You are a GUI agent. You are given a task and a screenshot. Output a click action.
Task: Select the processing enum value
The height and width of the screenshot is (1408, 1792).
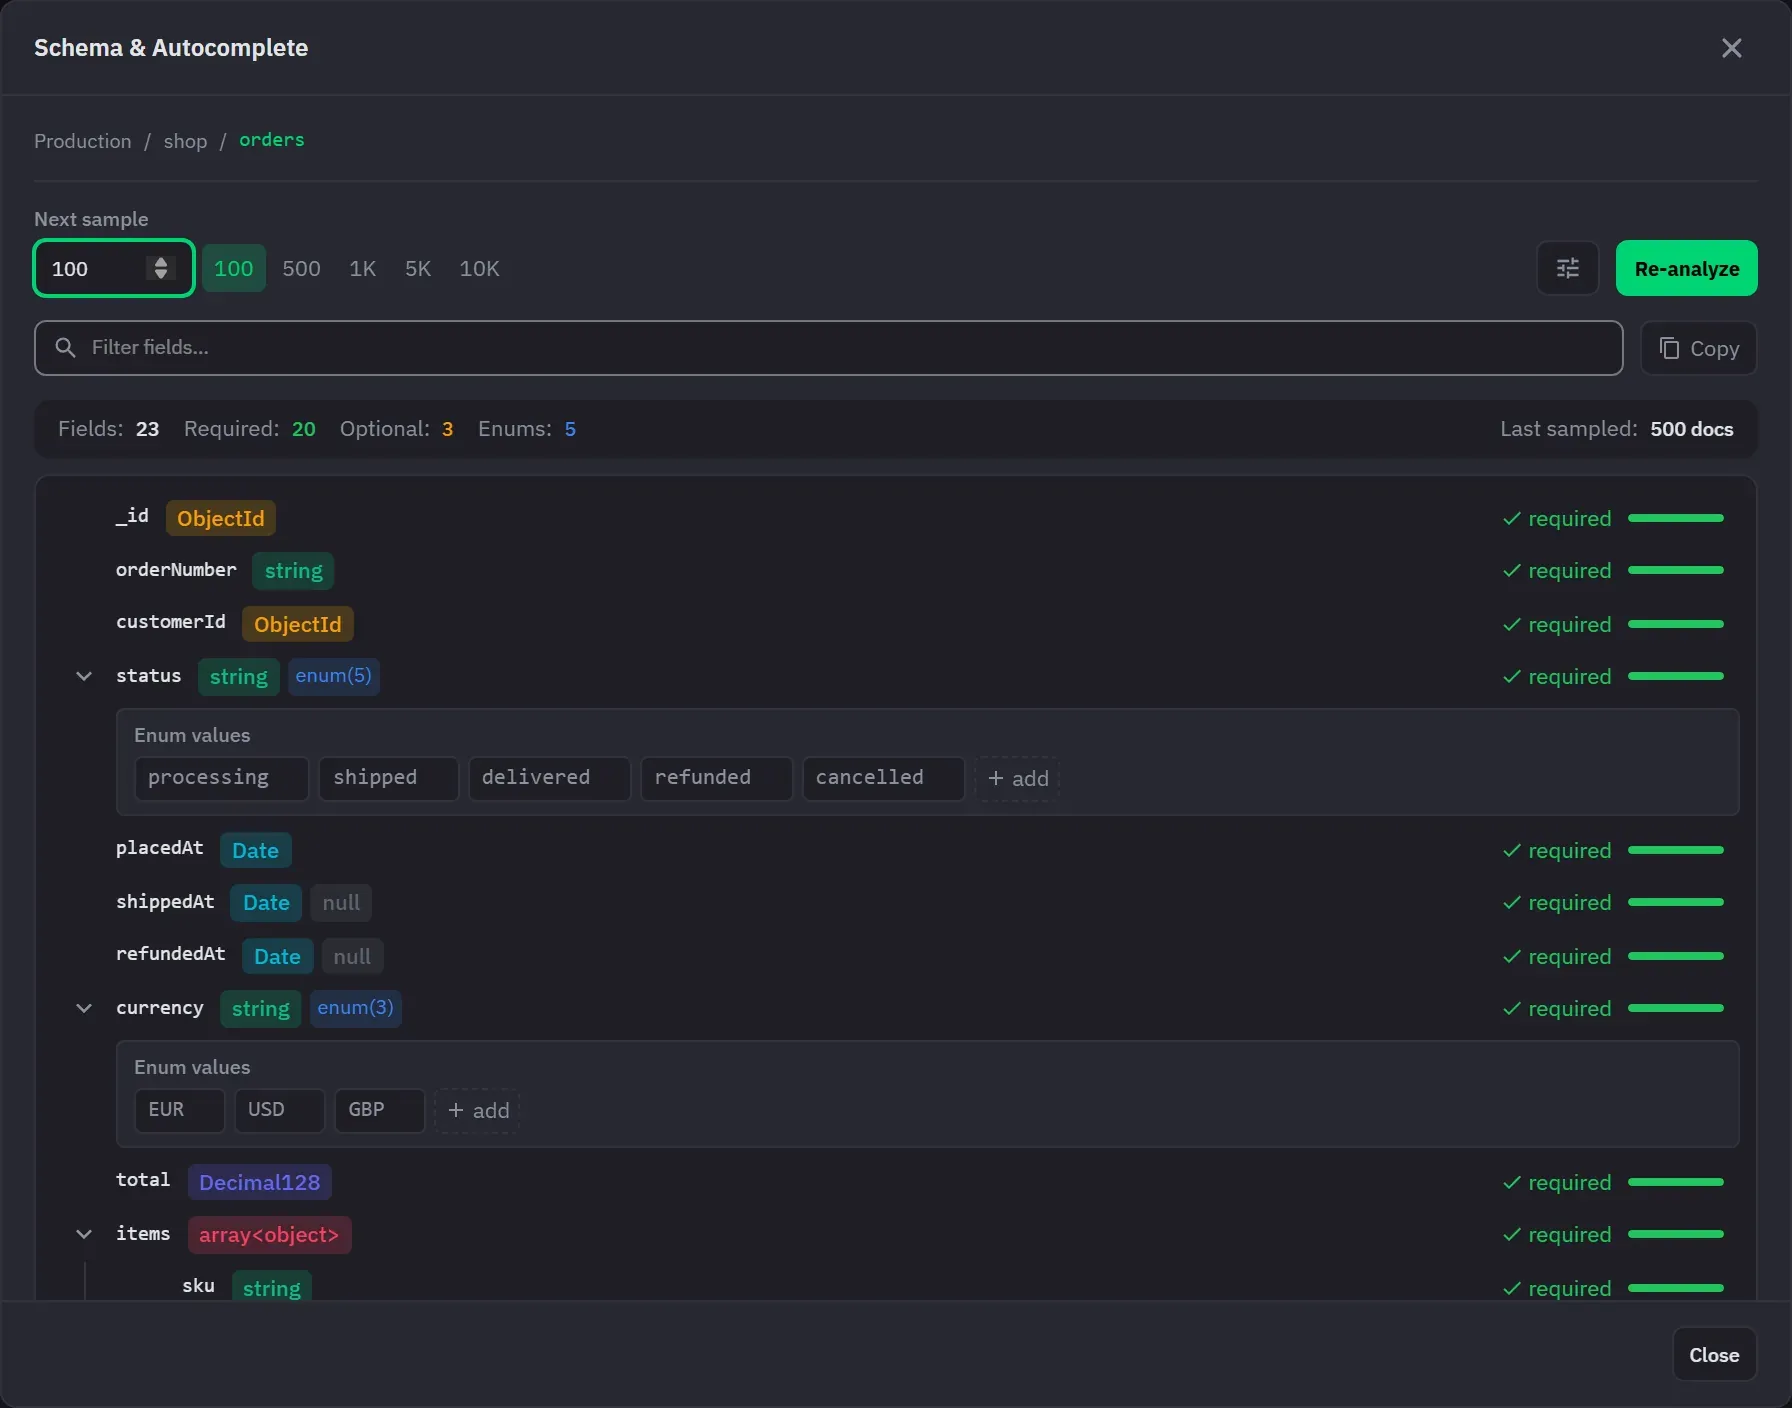[221, 778]
